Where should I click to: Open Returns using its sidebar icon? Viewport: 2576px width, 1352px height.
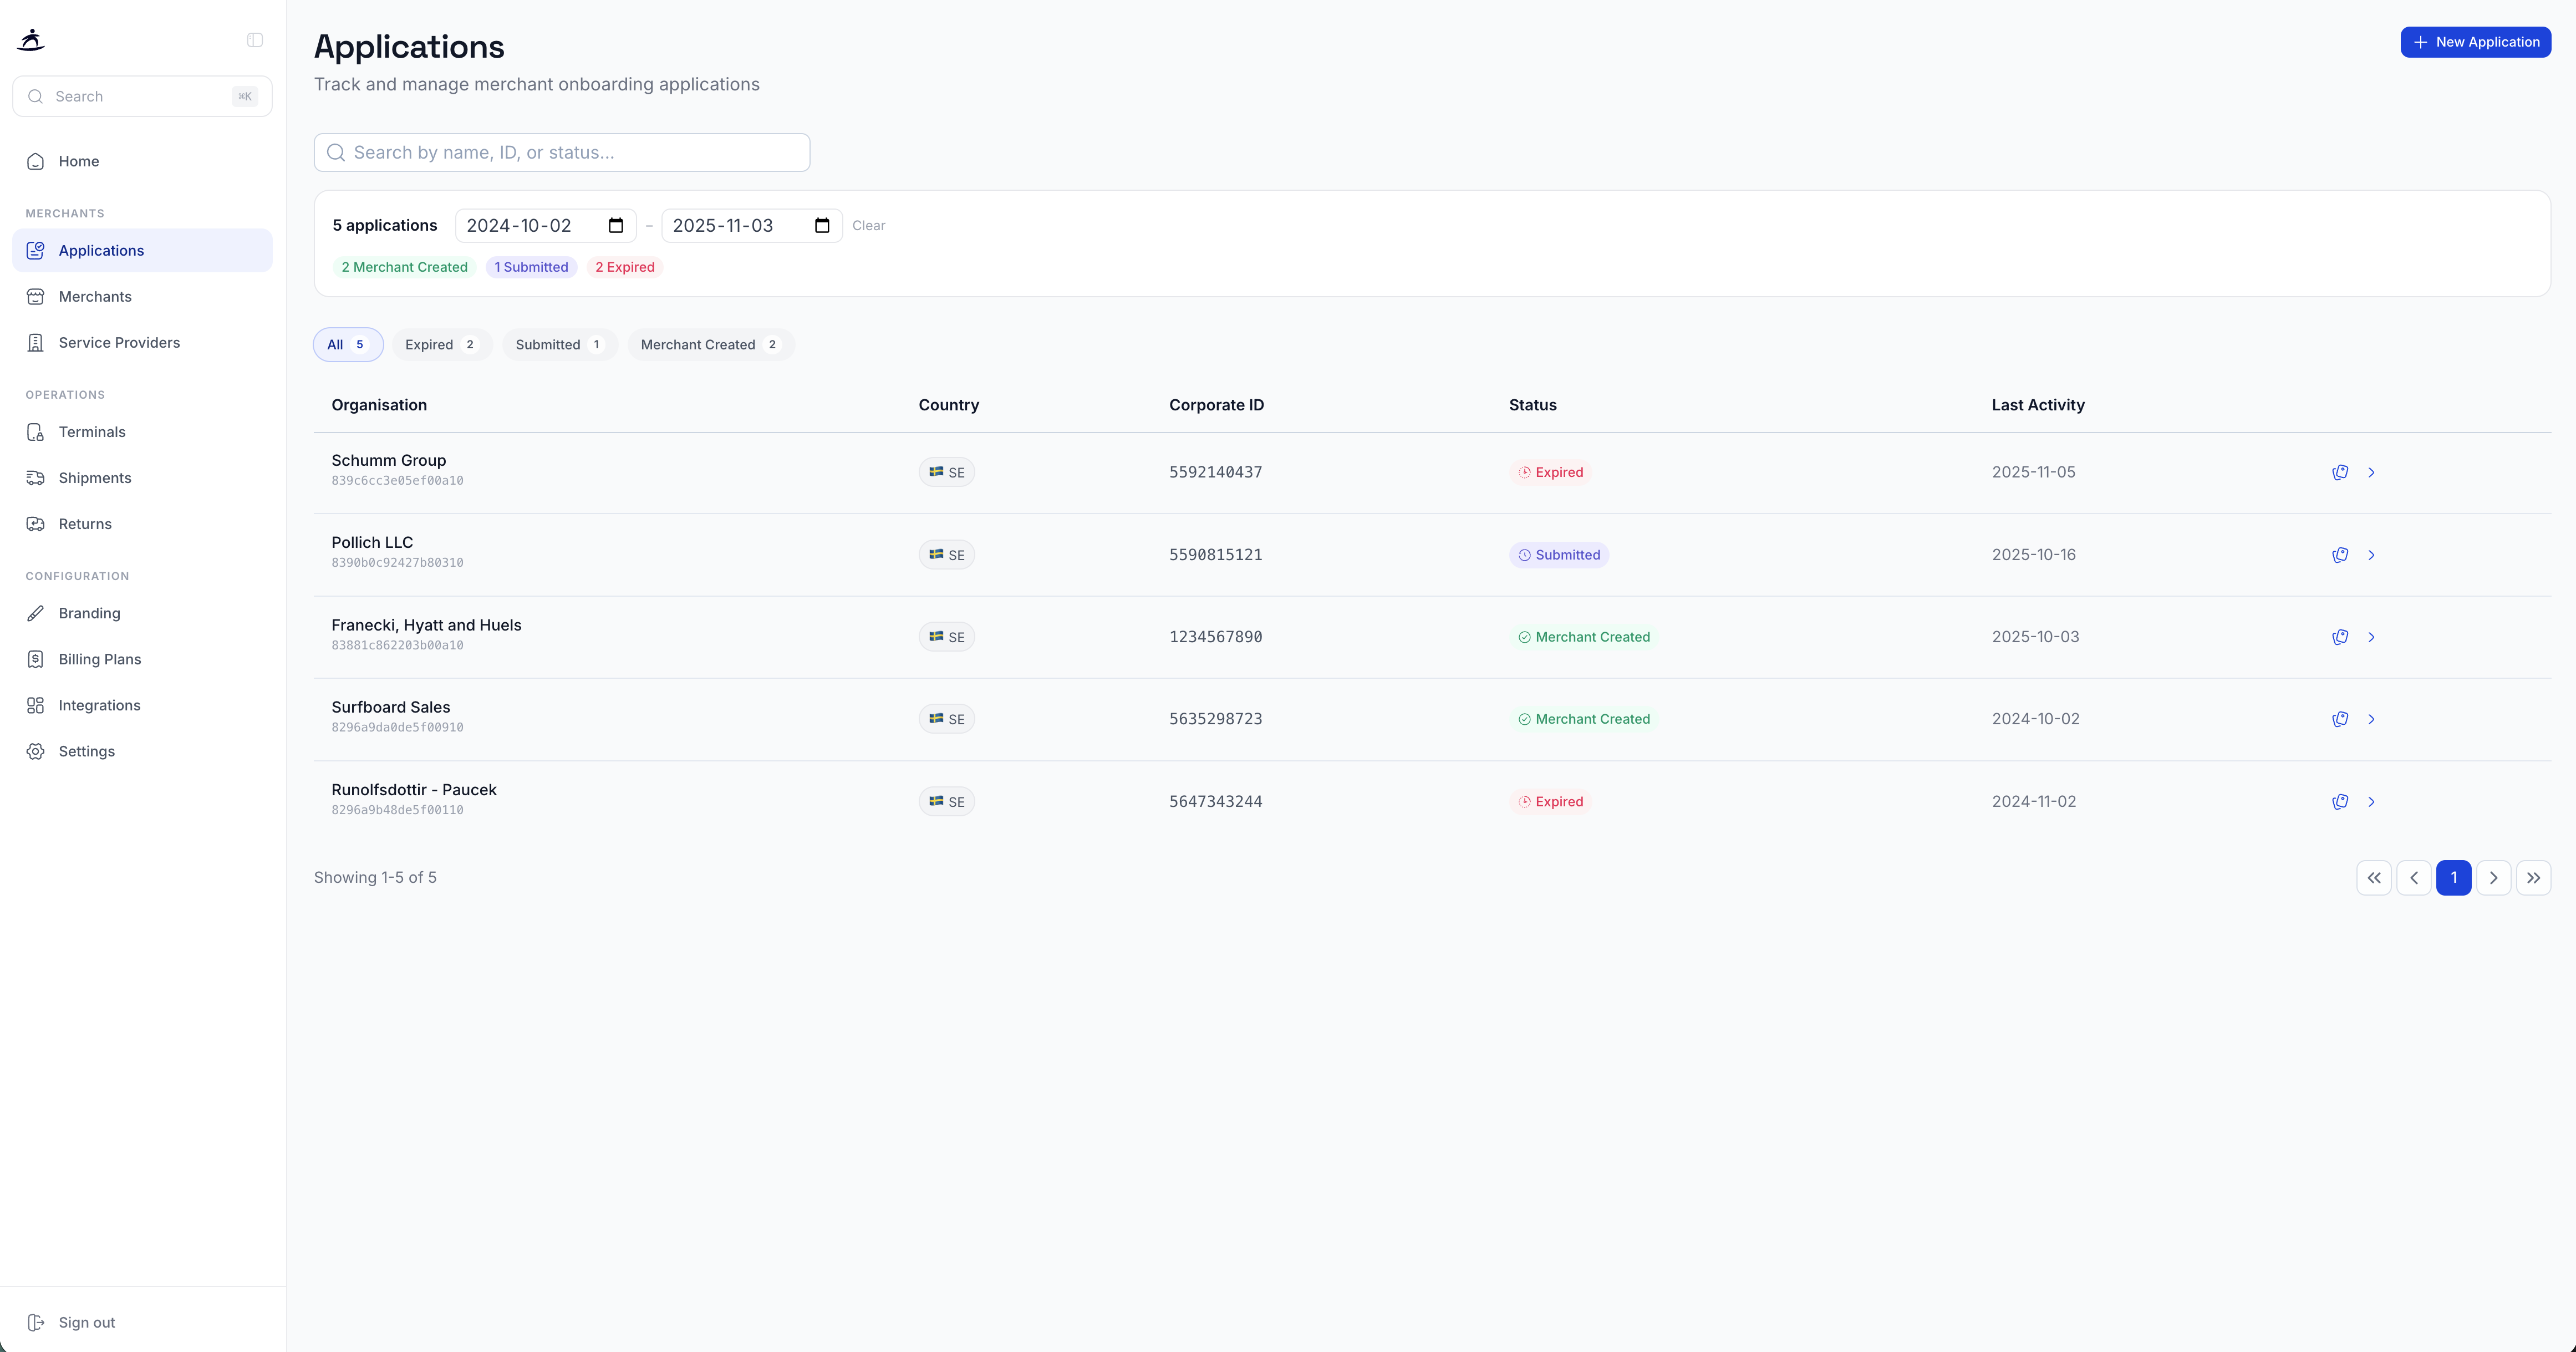tap(36, 524)
